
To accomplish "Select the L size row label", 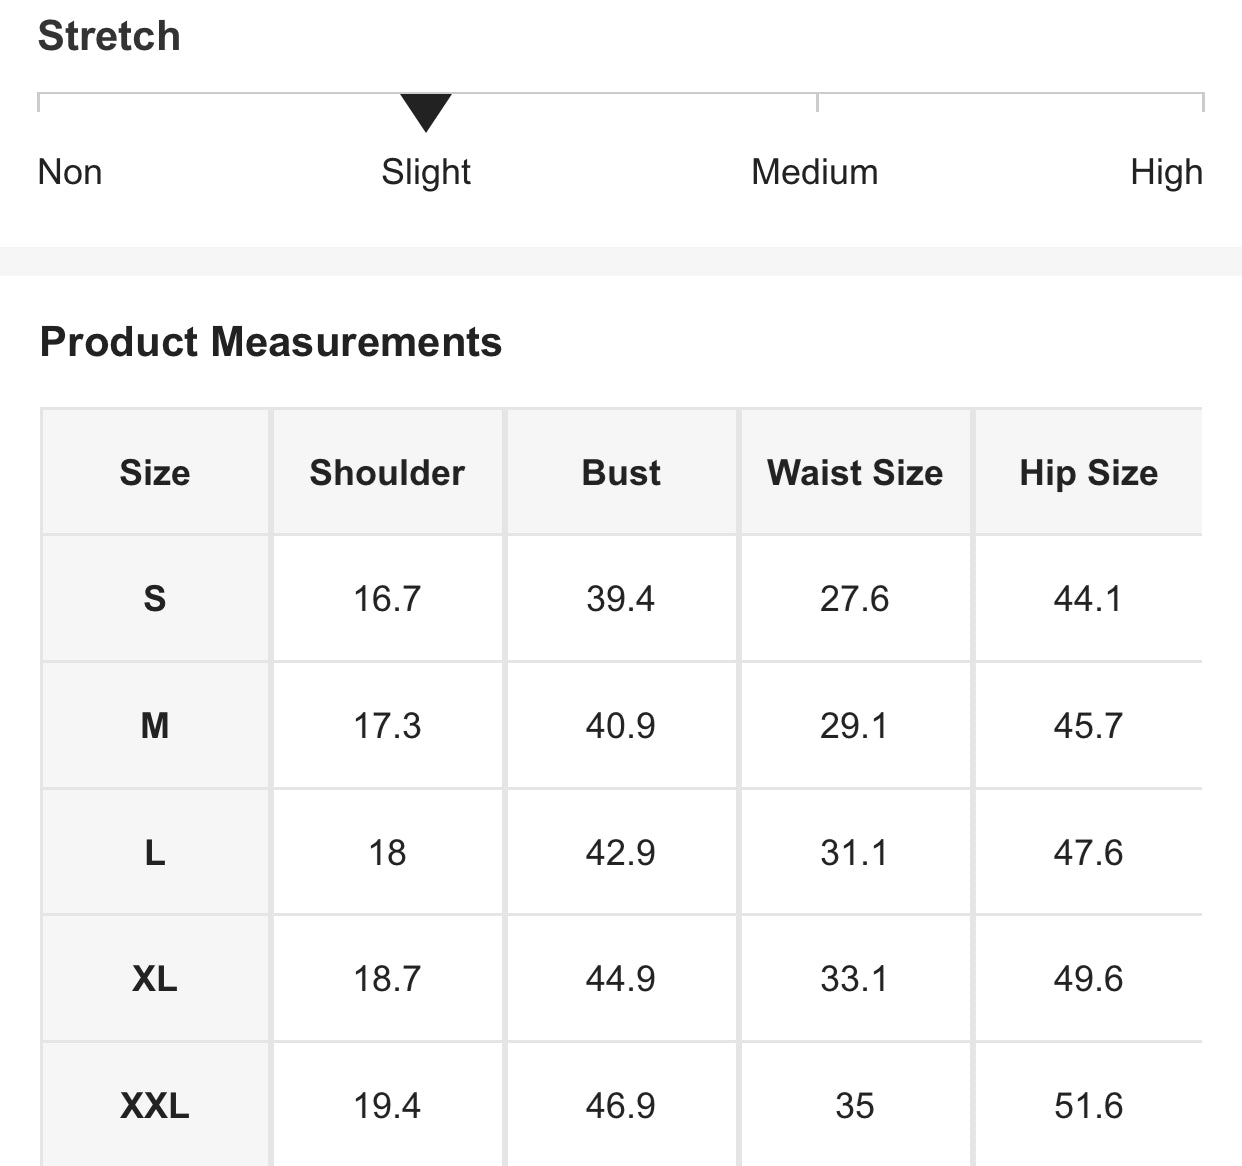I will pos(155,852).
